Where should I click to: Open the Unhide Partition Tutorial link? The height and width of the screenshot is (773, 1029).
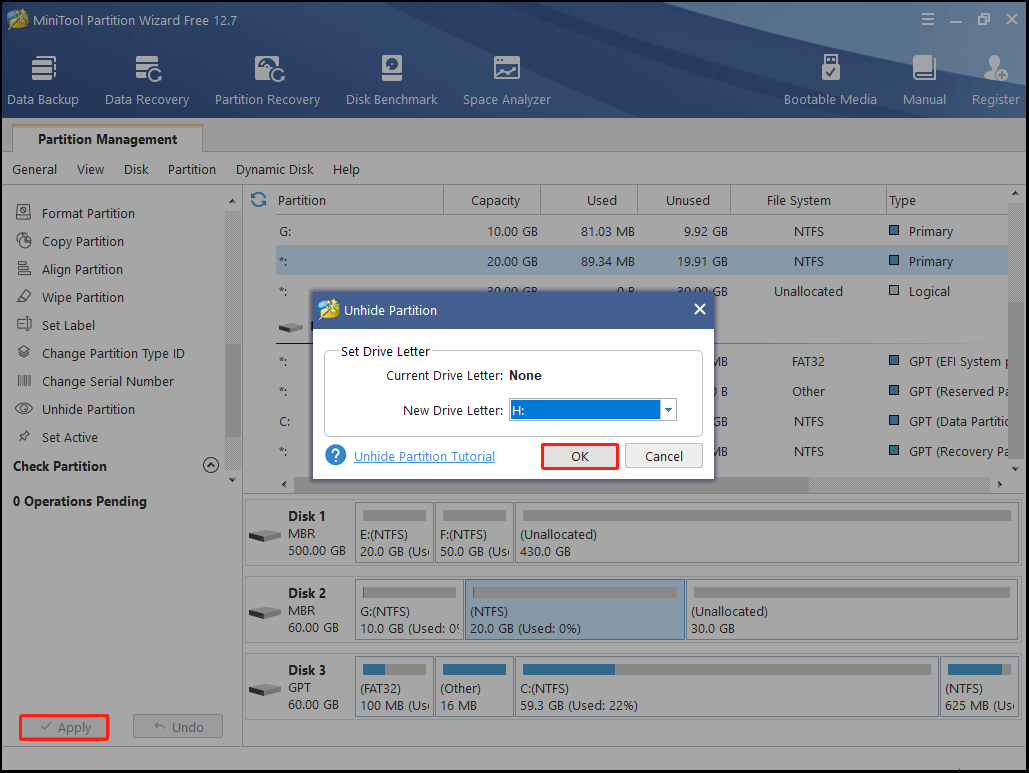click(425, 456)
